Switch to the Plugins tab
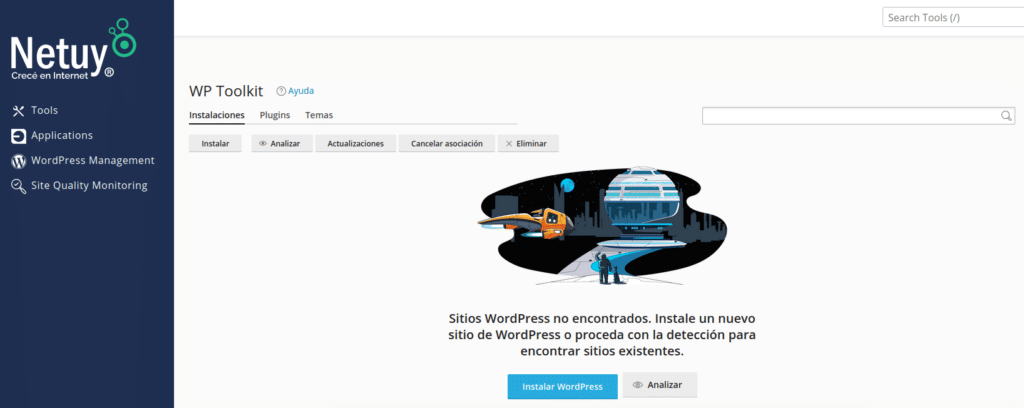The height and width of the screenshot is (408, 1024). tap(275, 116)
